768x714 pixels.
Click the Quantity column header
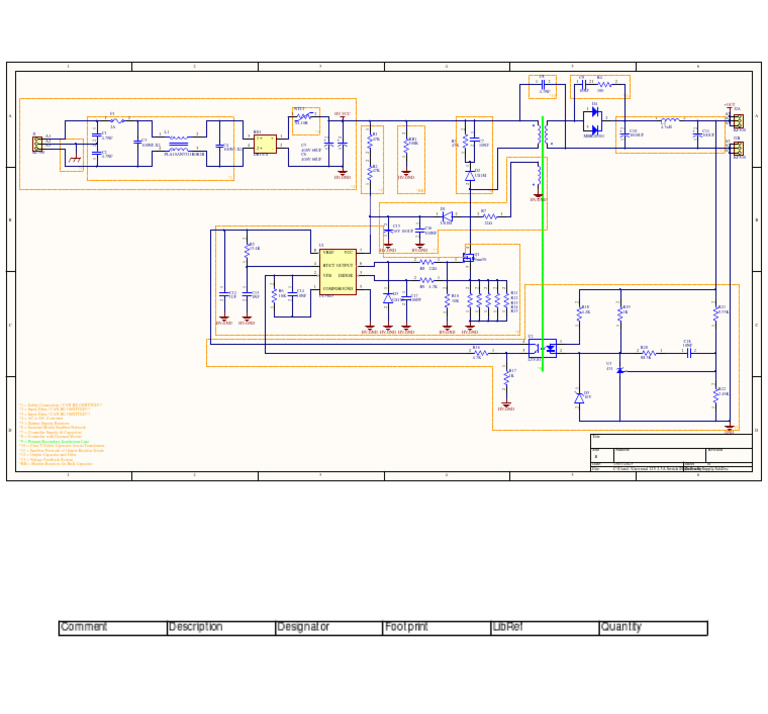(653, 628)
